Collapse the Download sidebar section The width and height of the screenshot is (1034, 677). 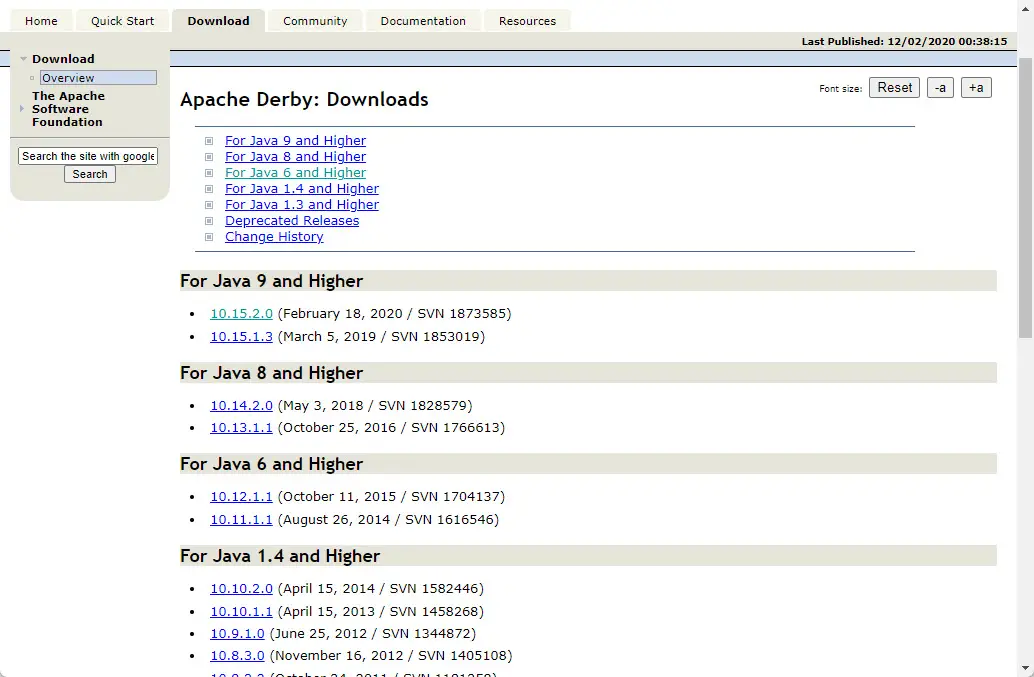[24, 59]
